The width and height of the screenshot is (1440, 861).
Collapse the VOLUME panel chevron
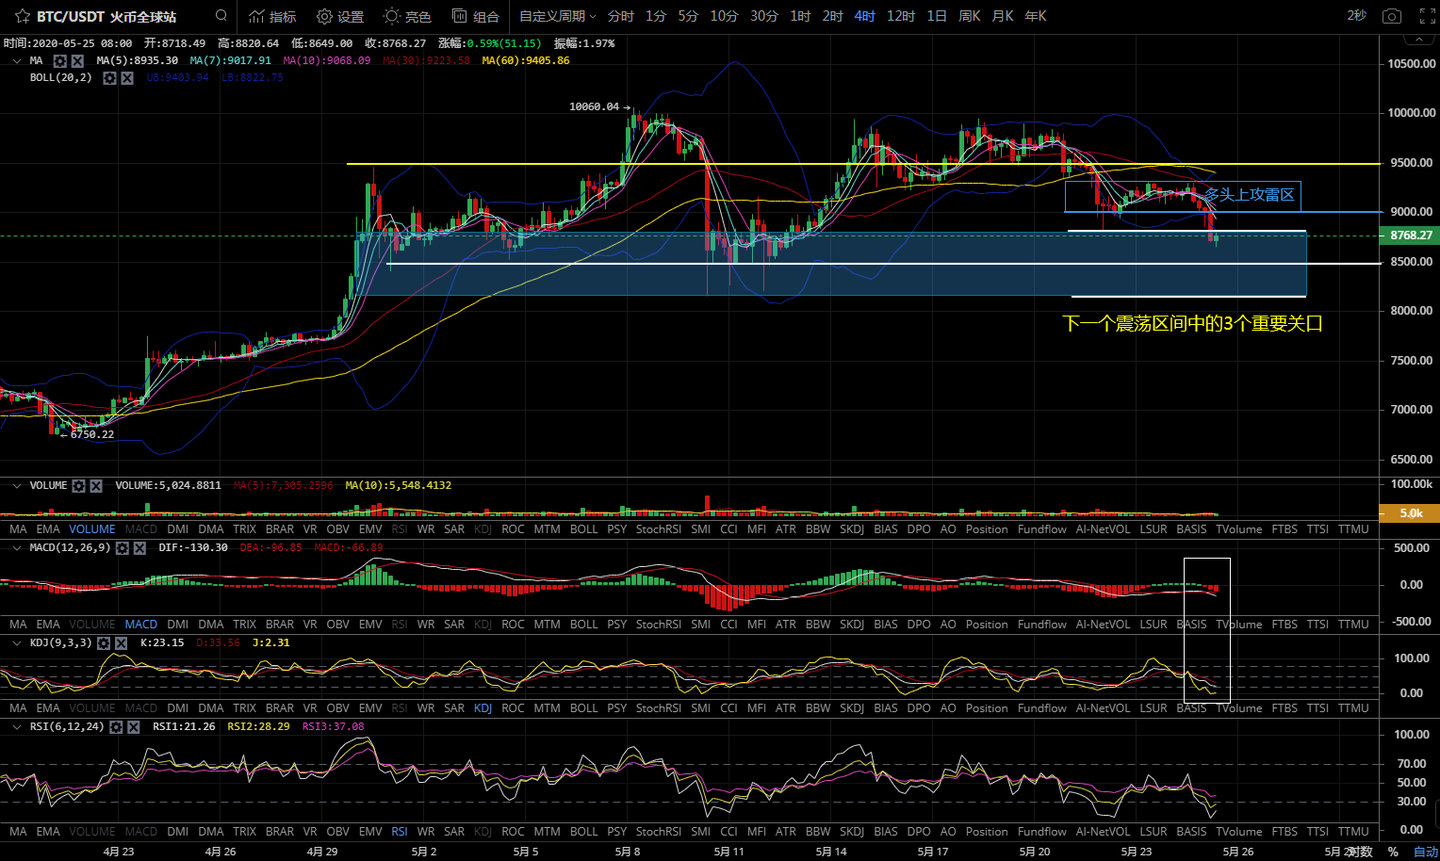17,486
